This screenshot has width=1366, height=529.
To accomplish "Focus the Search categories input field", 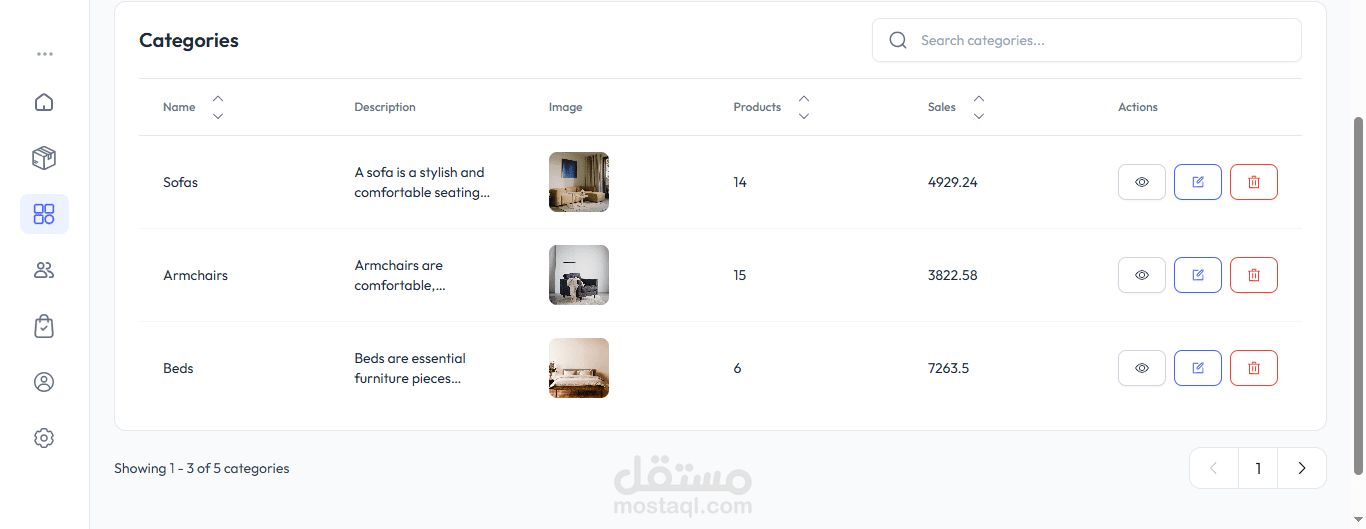I will (x=1087, y=40).
